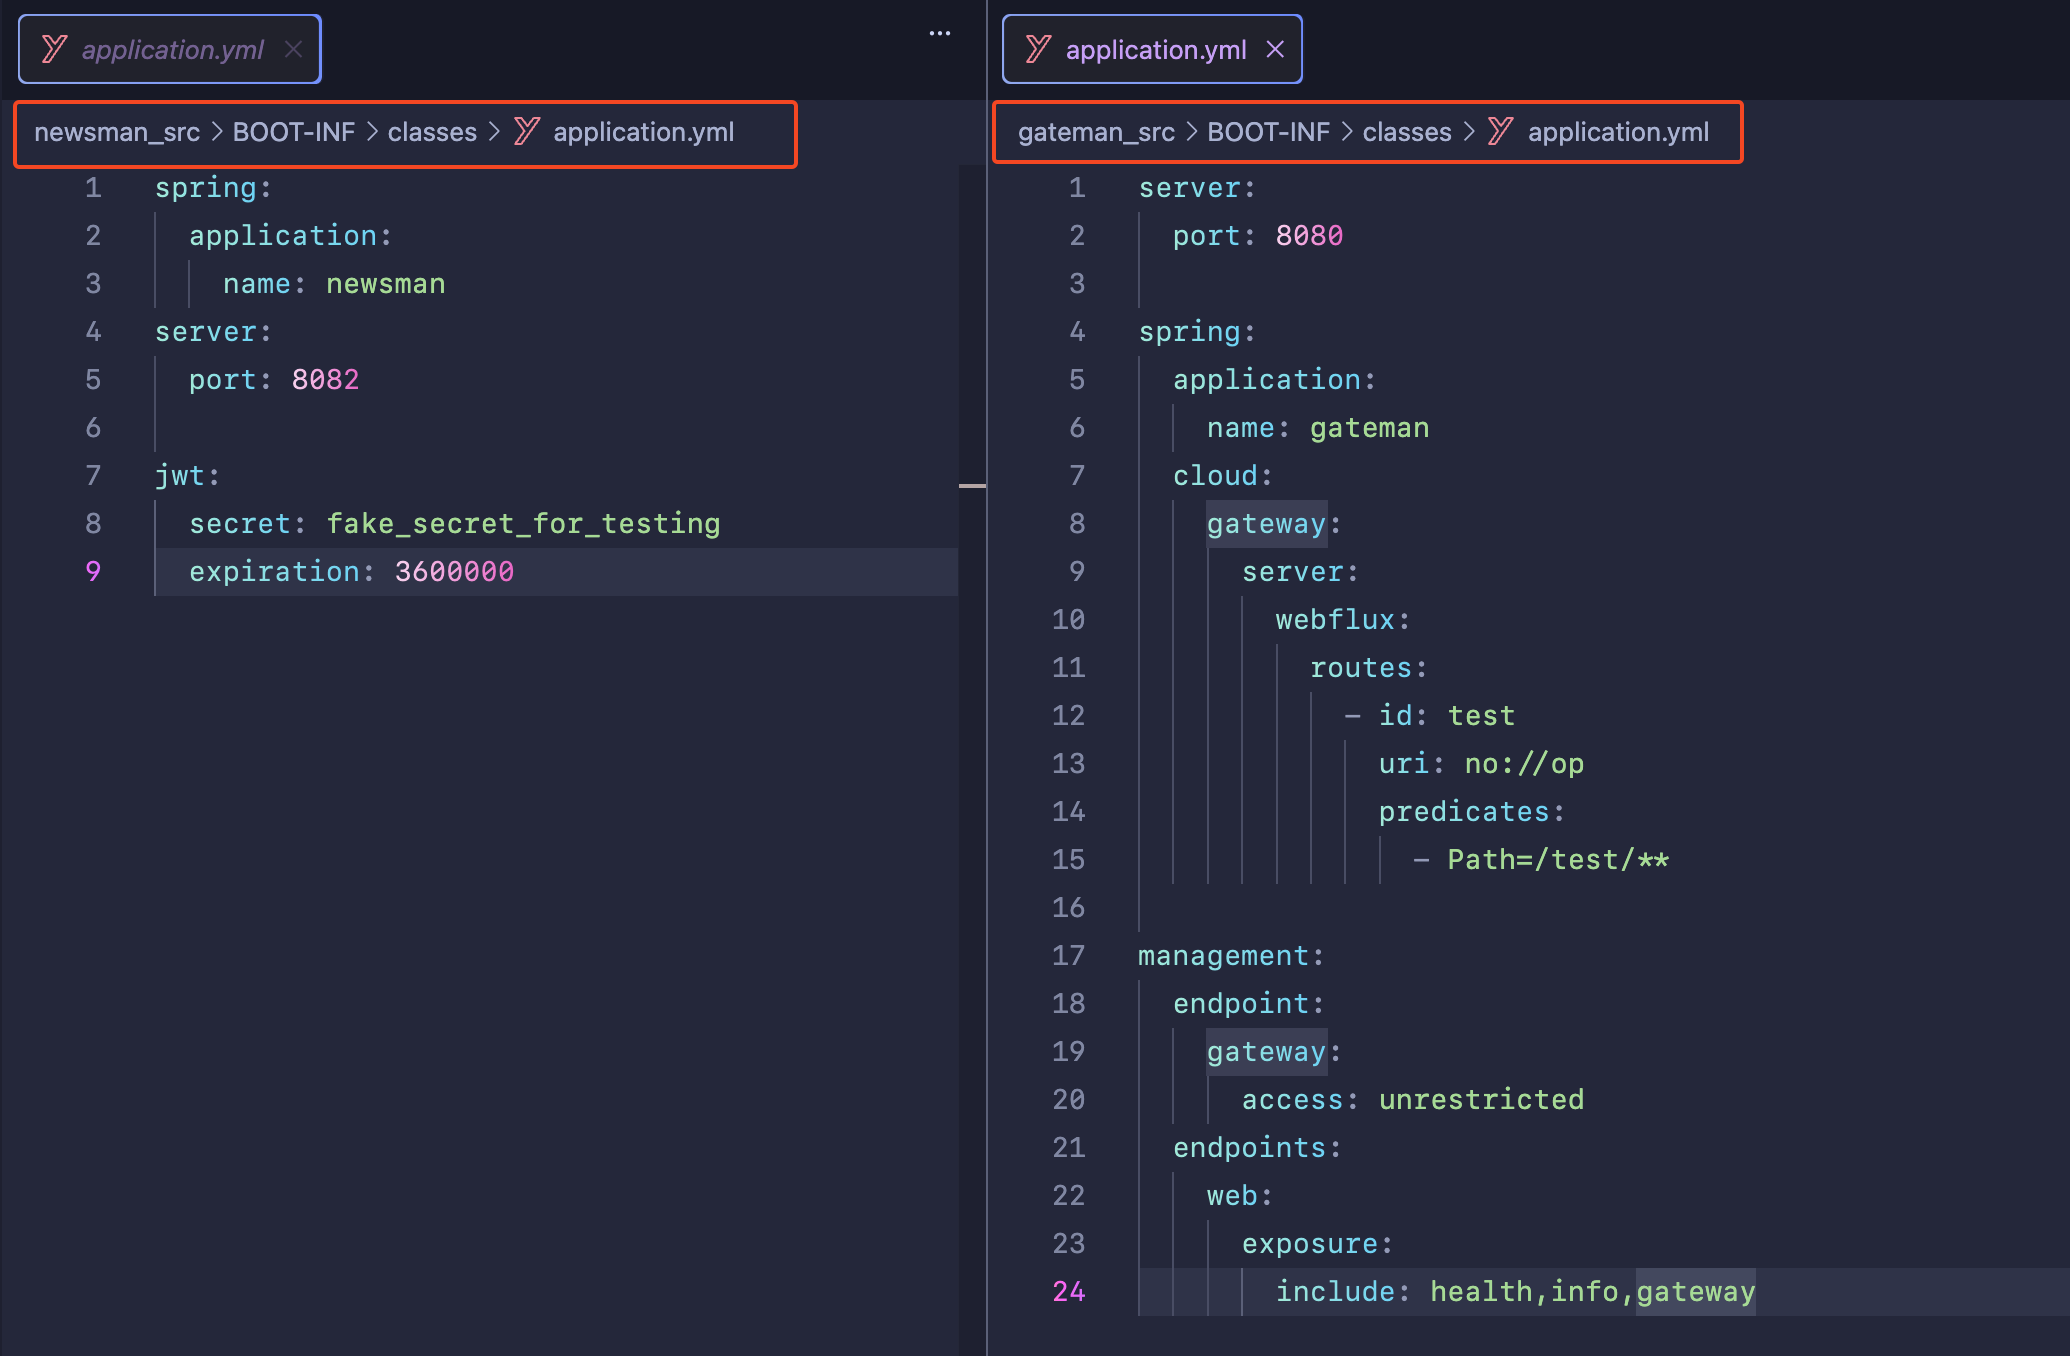Click the YAML icon on right application.yml tab

[1038, 49]
